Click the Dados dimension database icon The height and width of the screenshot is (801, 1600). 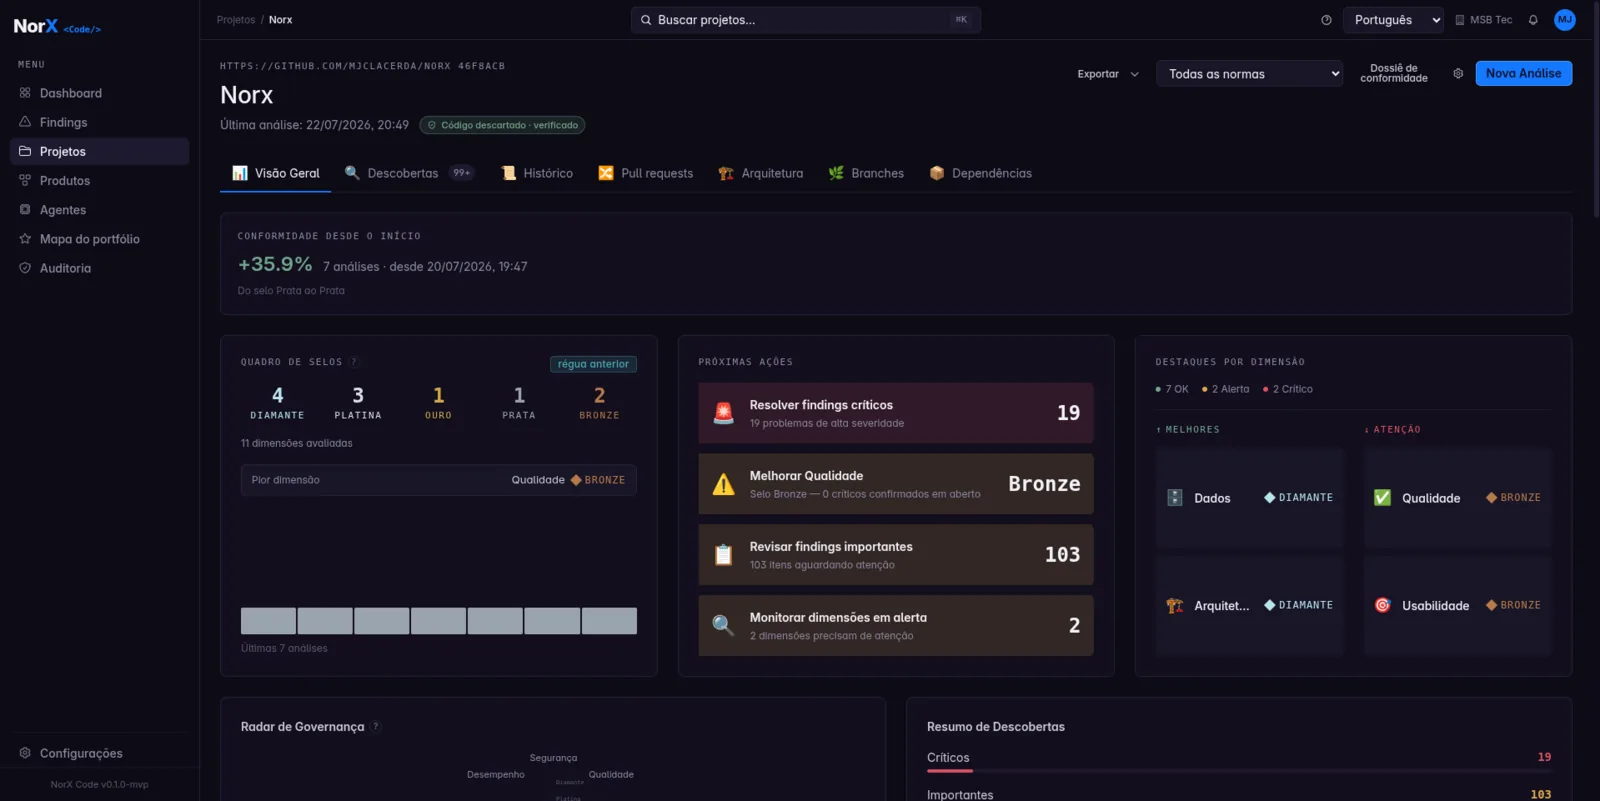1175,498
